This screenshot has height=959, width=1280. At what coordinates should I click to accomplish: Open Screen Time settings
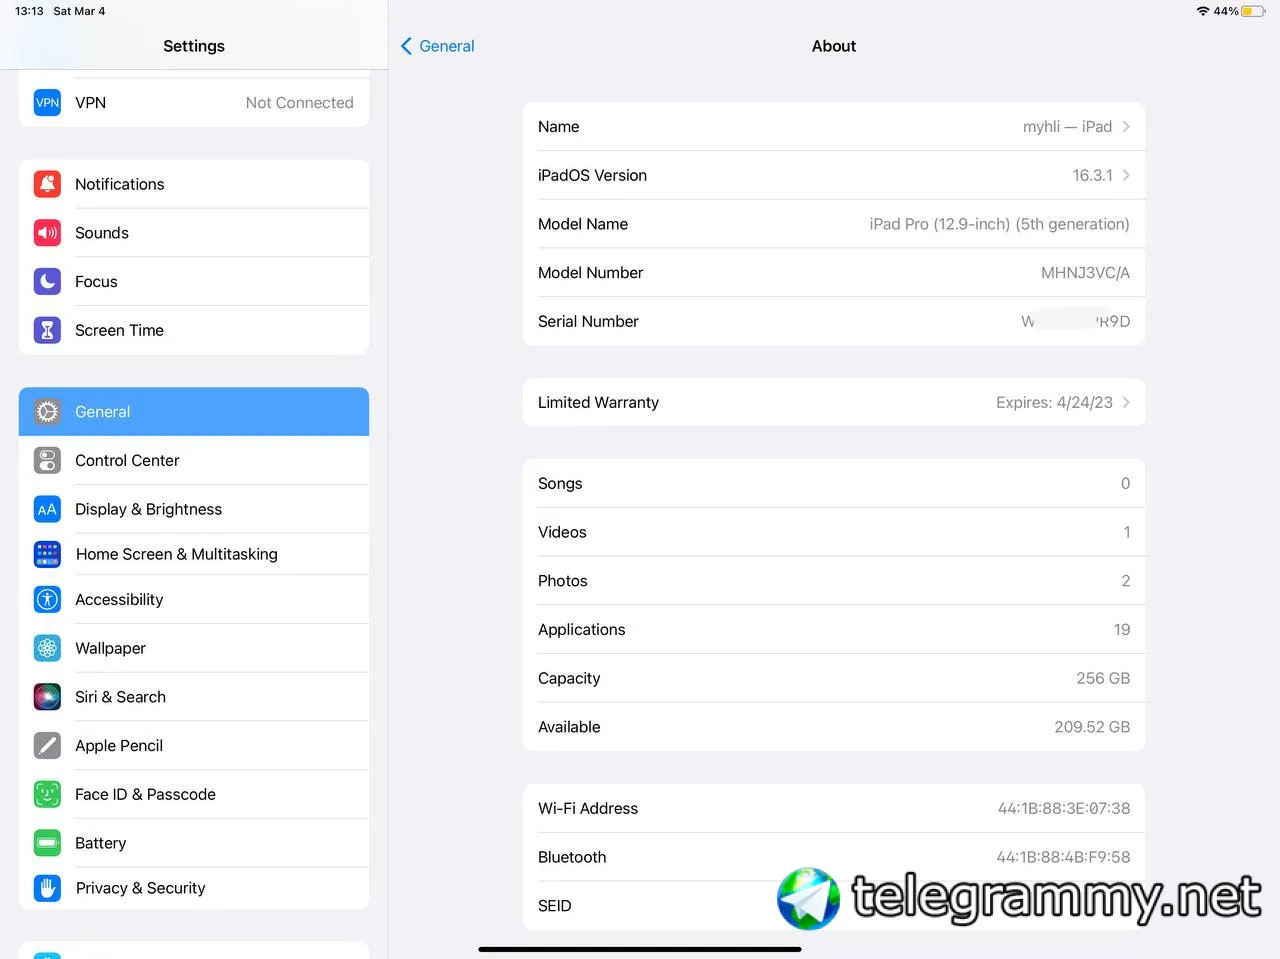(x=194, y=330)
